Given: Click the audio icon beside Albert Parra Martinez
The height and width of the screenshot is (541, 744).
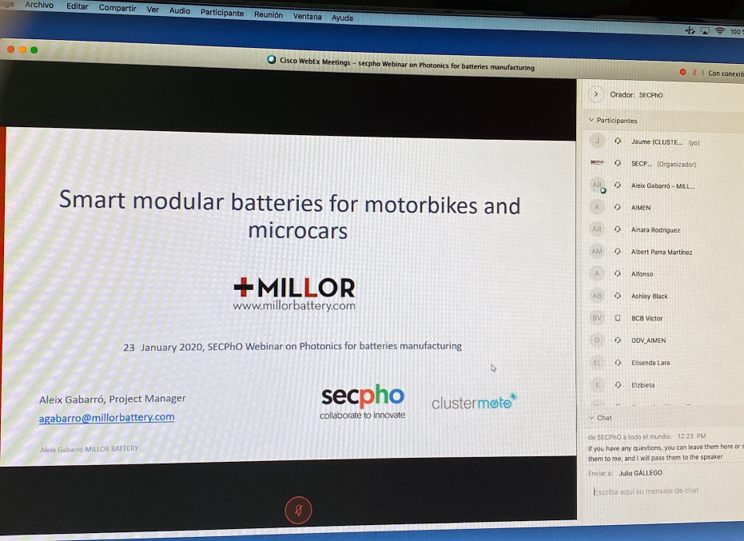Looking at the screenshot, I should [x=617, y=252].
